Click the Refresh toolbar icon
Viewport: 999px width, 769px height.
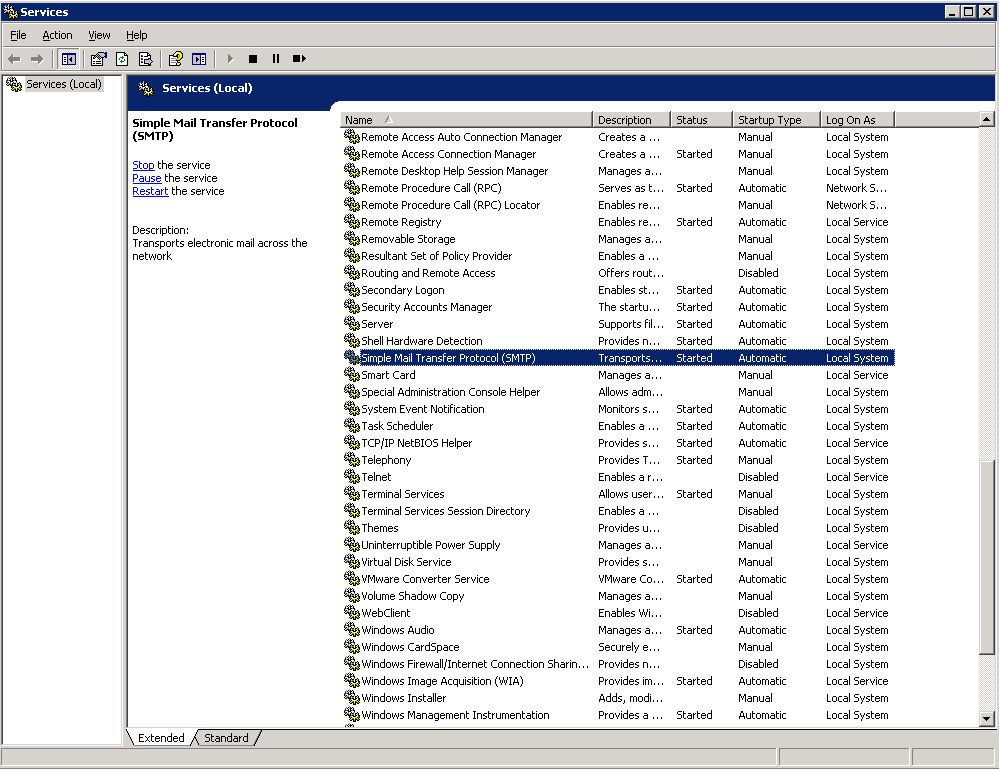click(x=122, y=59)
